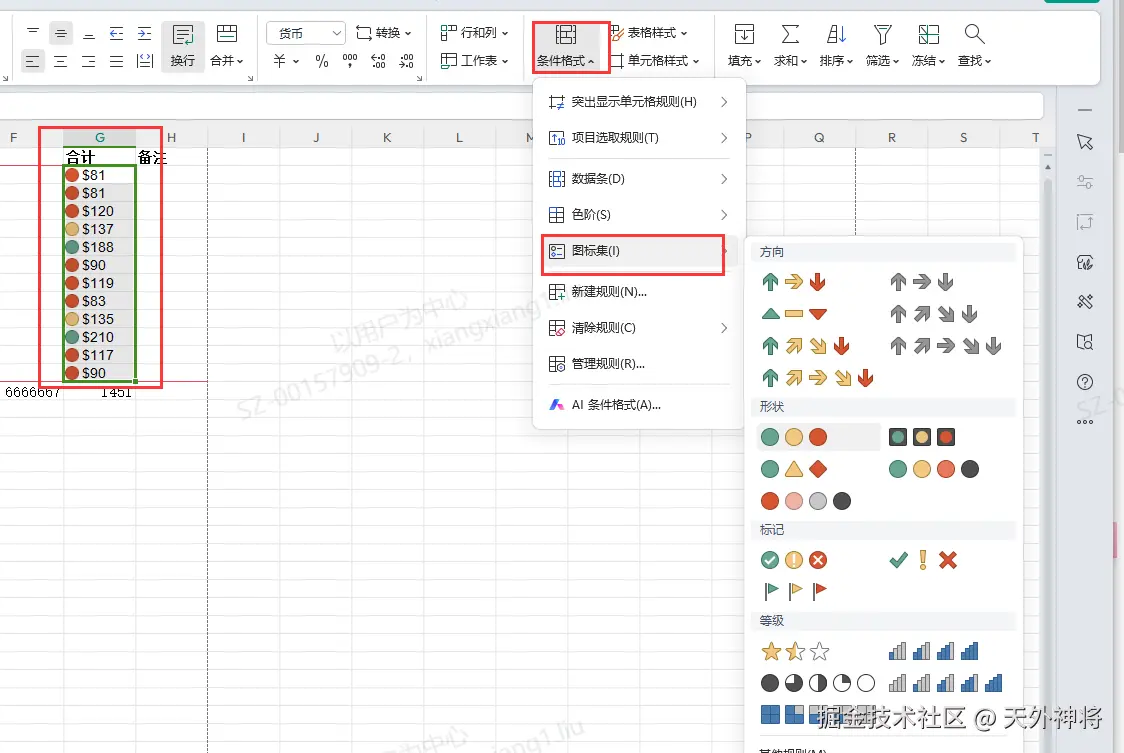Apply the percent style format
This screenshot has width=1124, height=753.
coord(322,61)
